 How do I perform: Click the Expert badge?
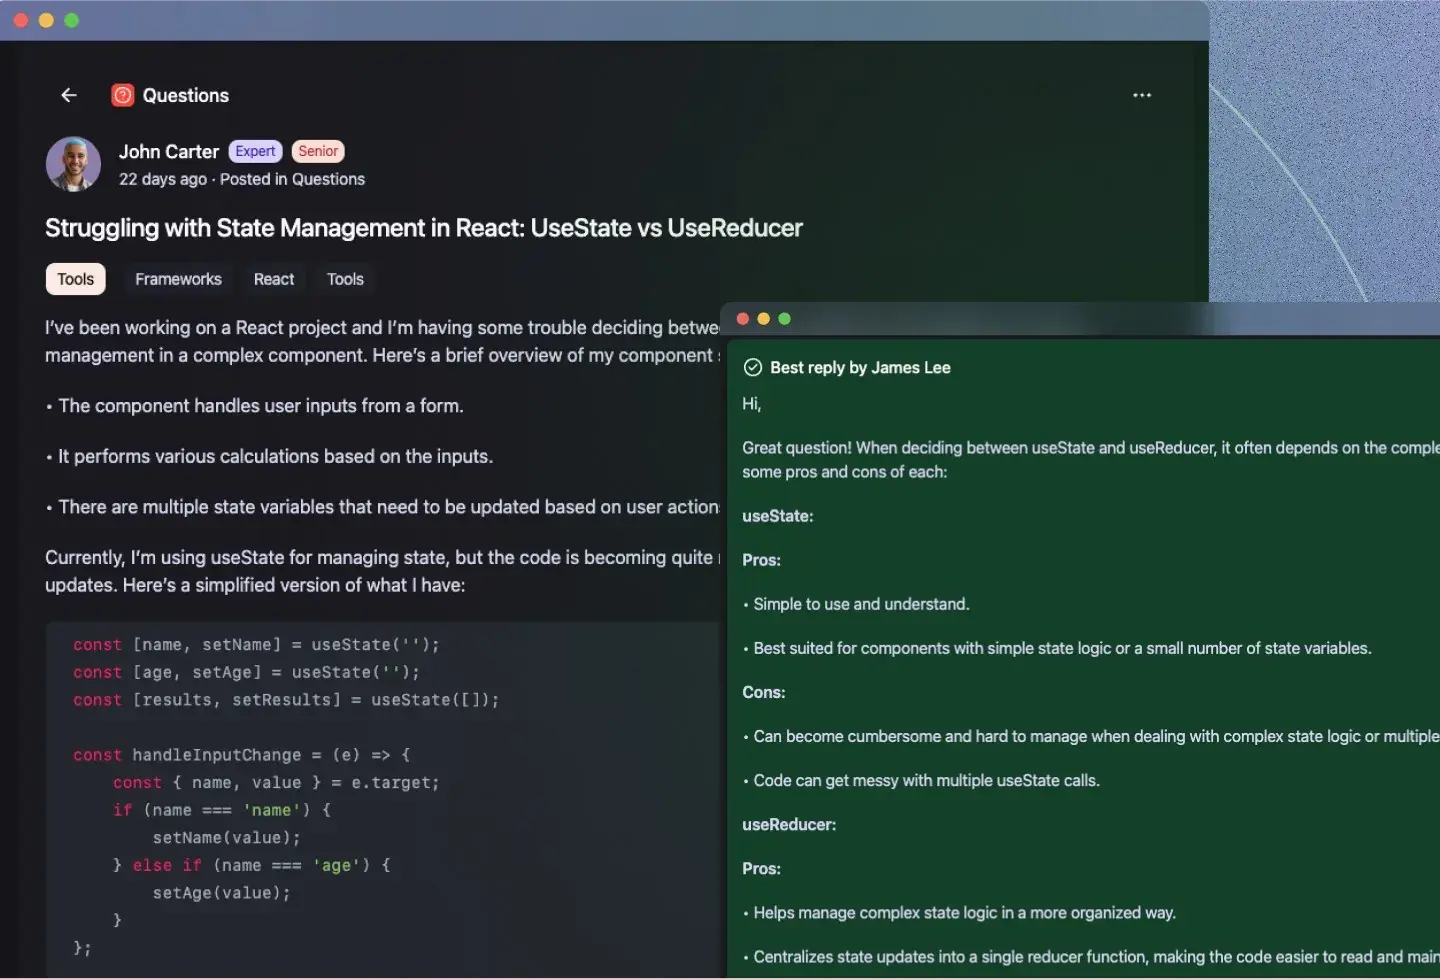(255, 151)
